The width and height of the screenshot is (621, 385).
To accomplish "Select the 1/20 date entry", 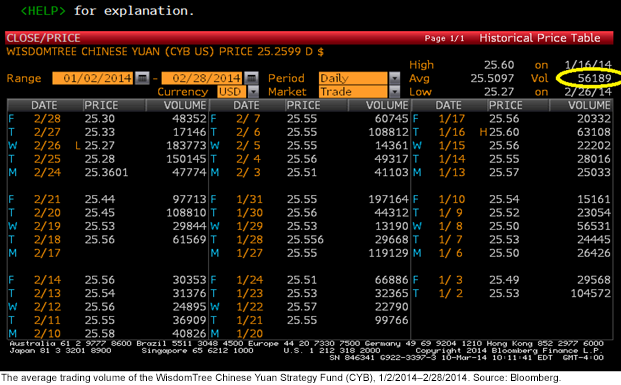I will pyautogui.click(x=250, y=334).
